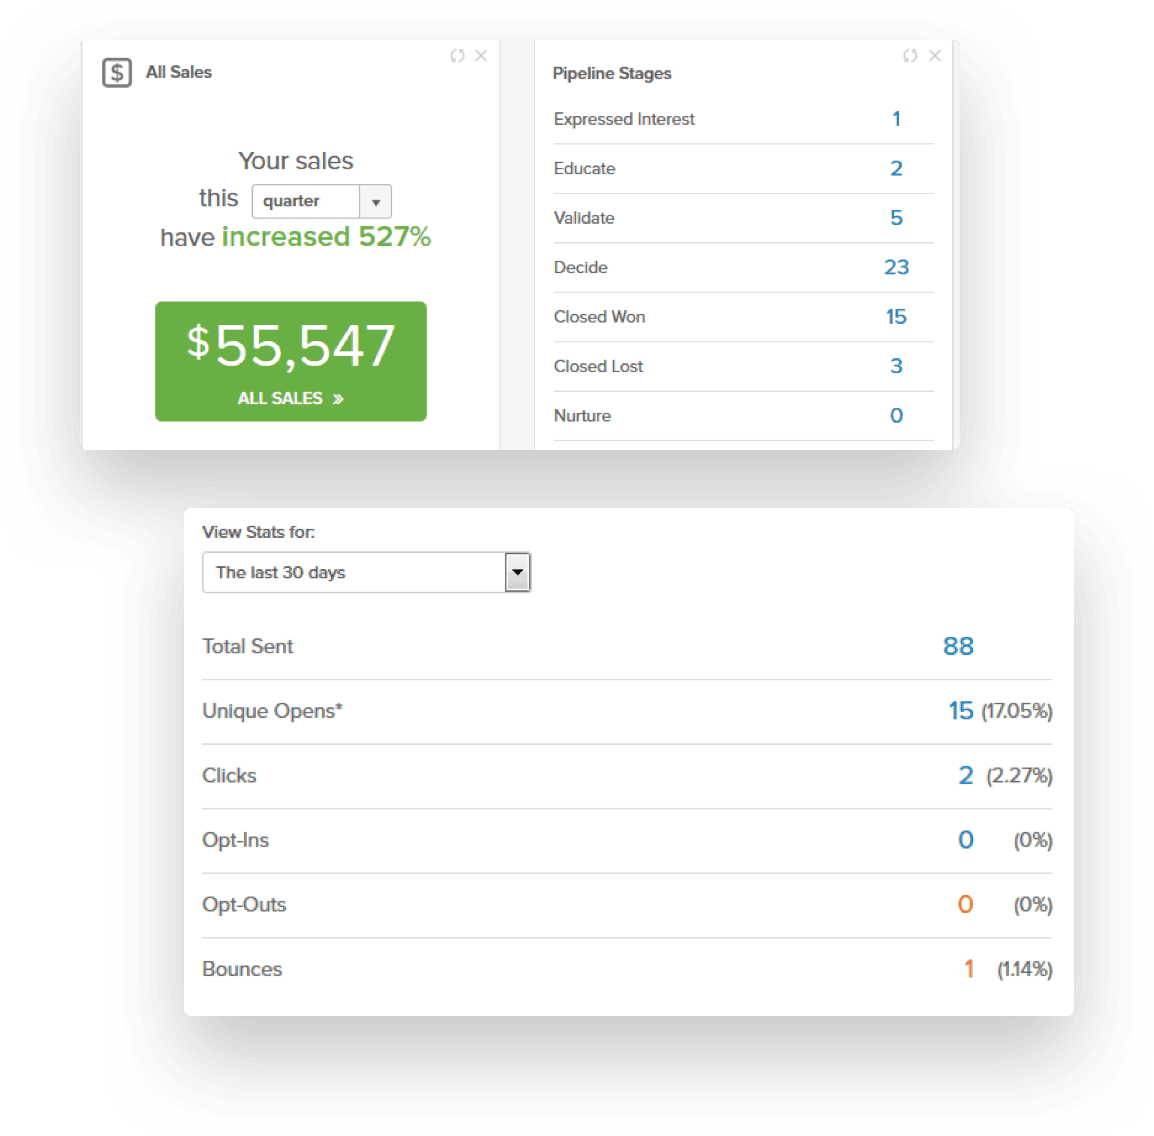Click the Total Sent value 88

point(958,647)
